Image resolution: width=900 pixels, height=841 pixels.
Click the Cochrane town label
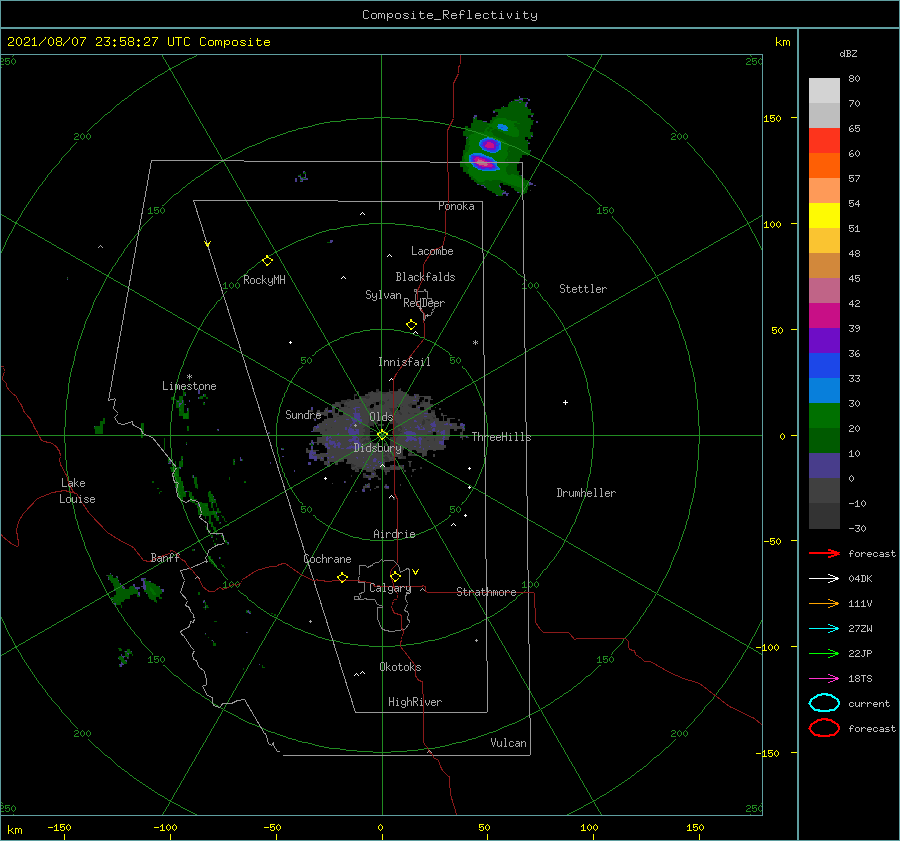tap(327, 559)
